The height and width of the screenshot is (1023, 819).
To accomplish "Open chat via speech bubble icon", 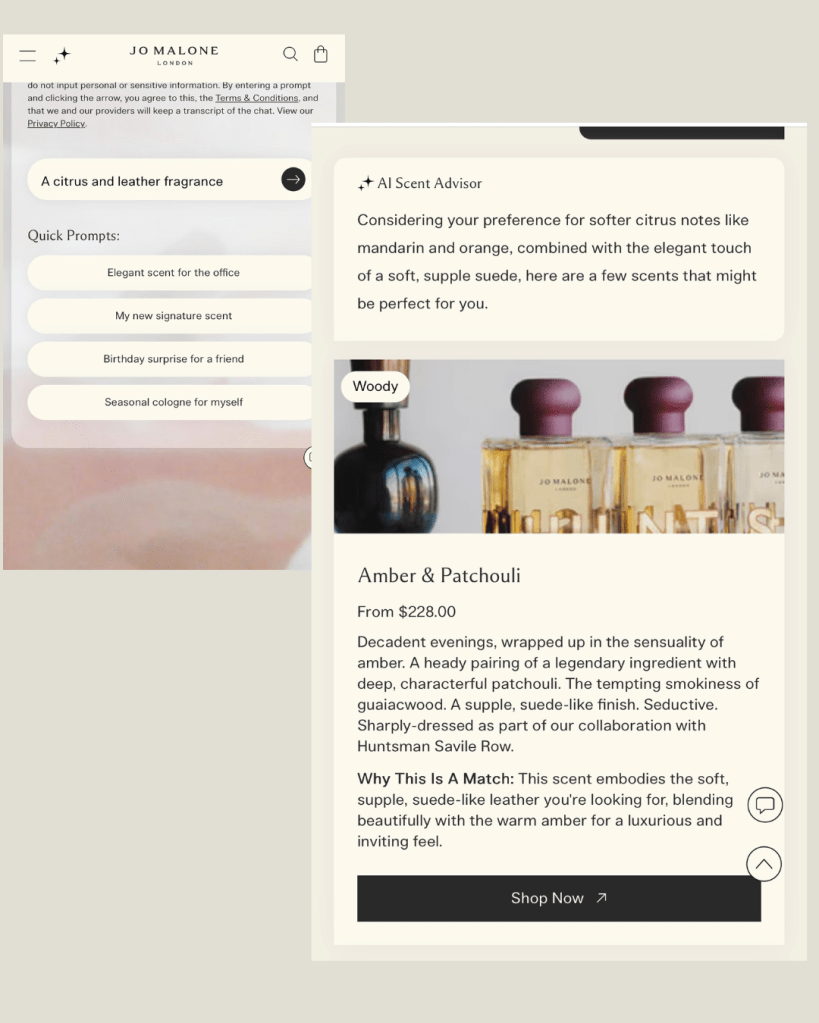I will point(765,804).
